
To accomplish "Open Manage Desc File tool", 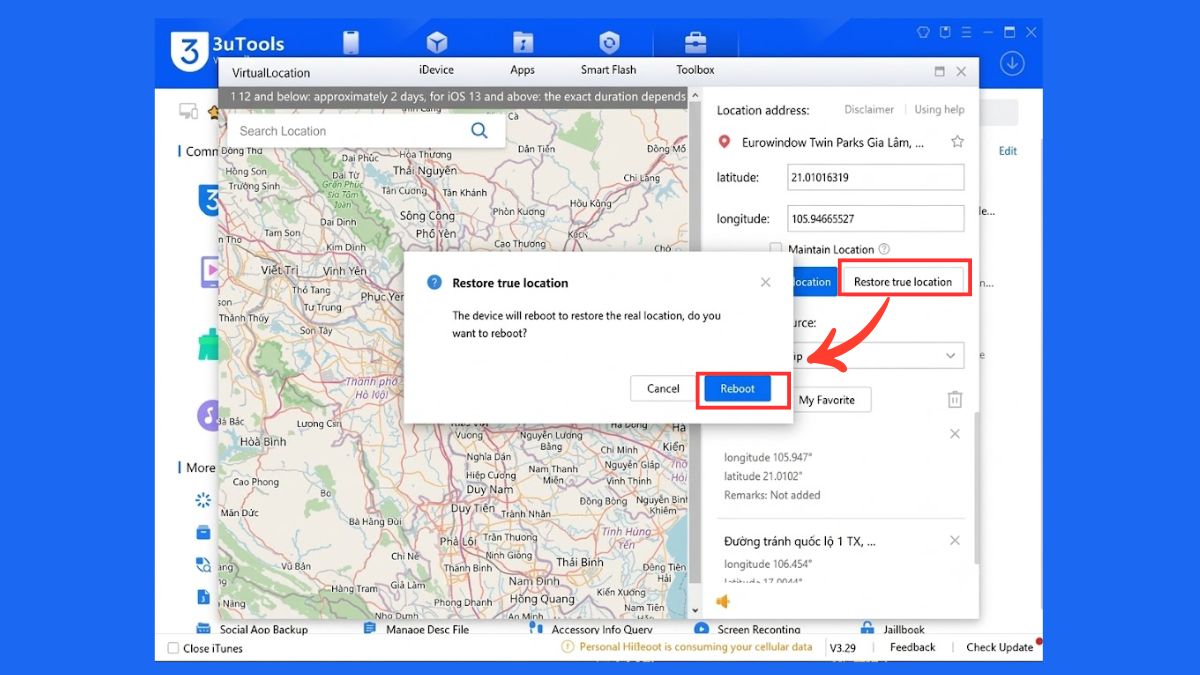I will click(x=415, y=629).
